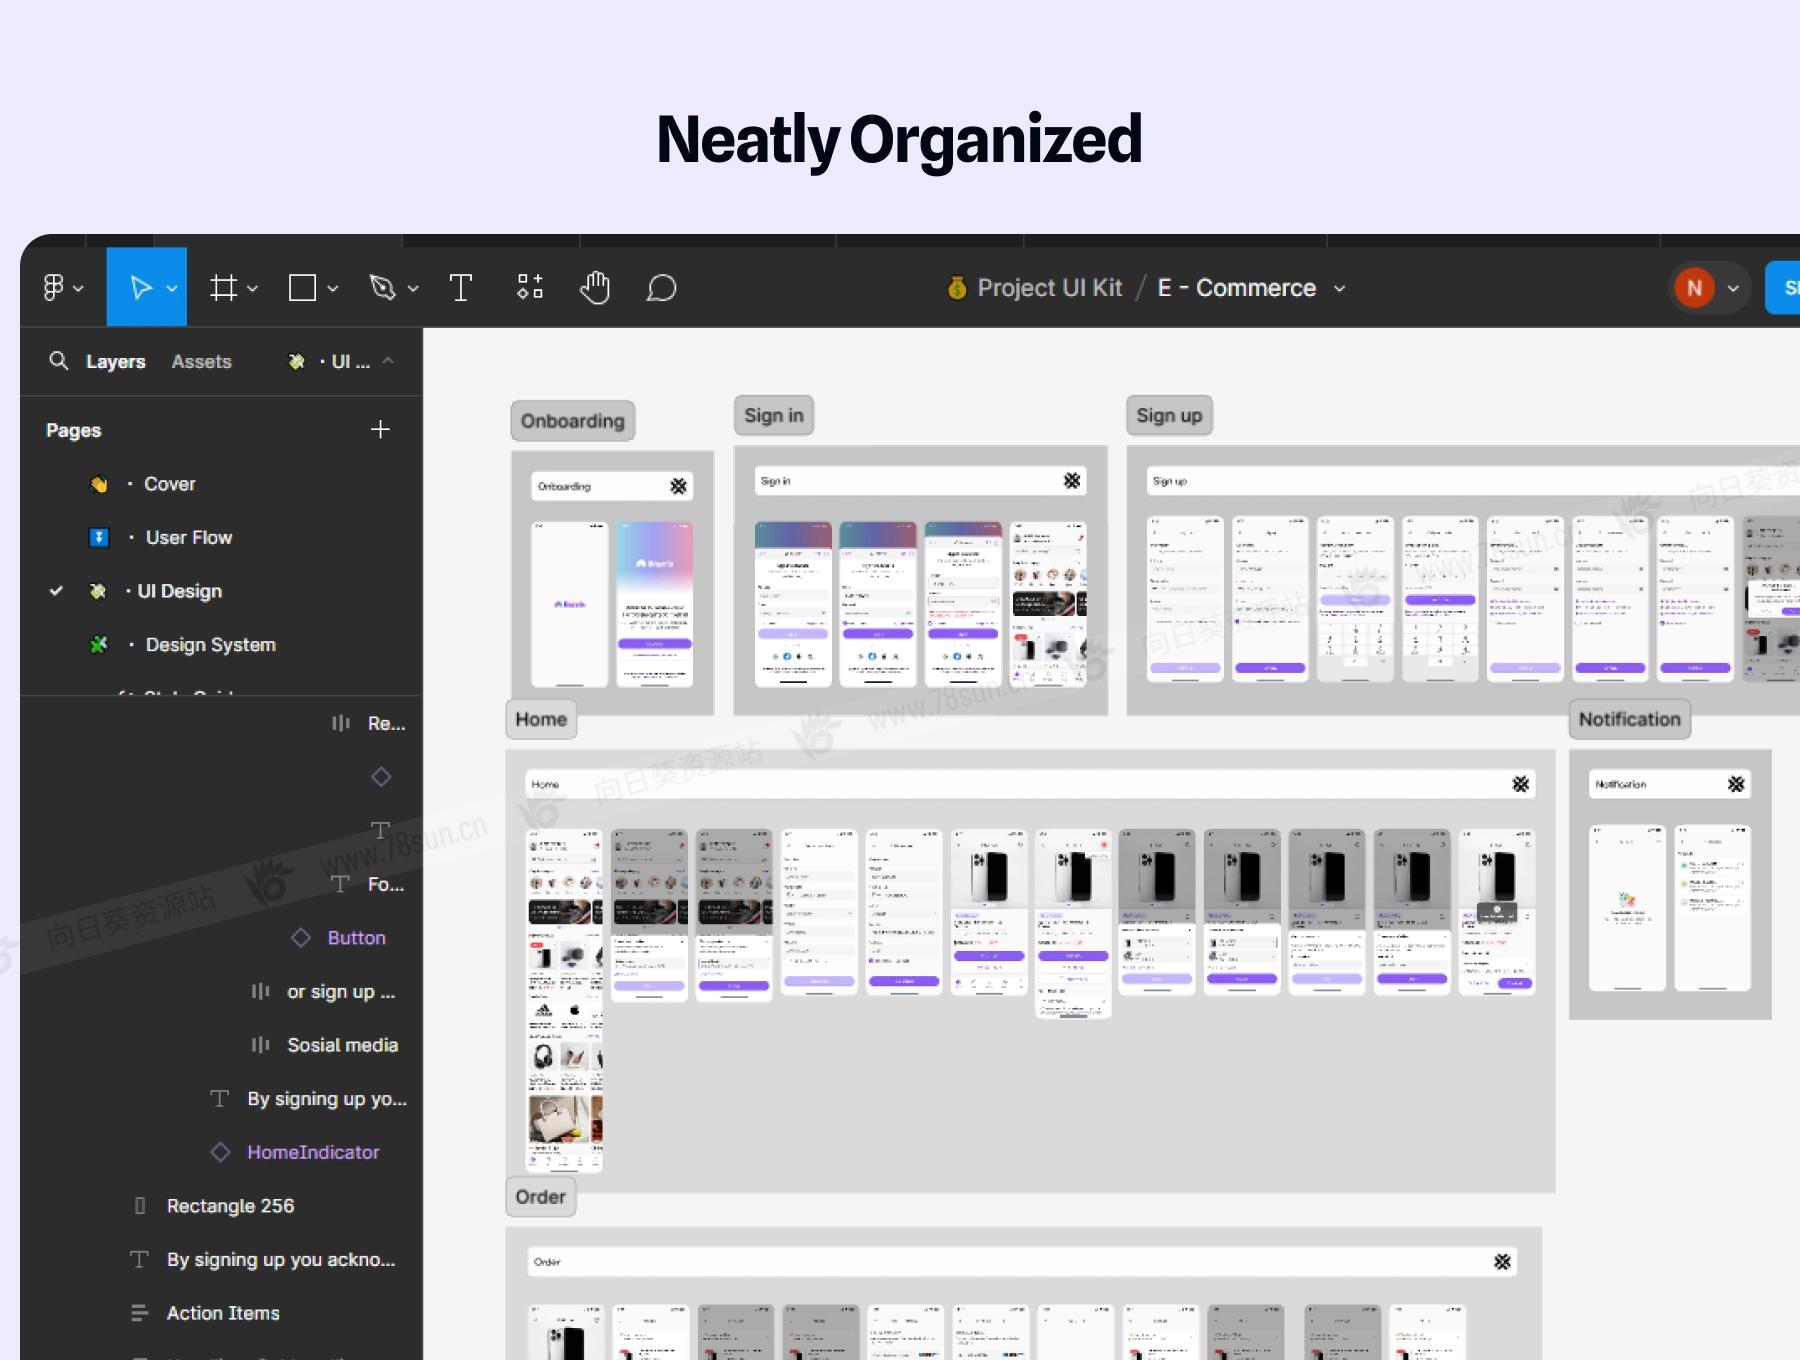Select the HomeIndicator component layer

pos(313,1152)
